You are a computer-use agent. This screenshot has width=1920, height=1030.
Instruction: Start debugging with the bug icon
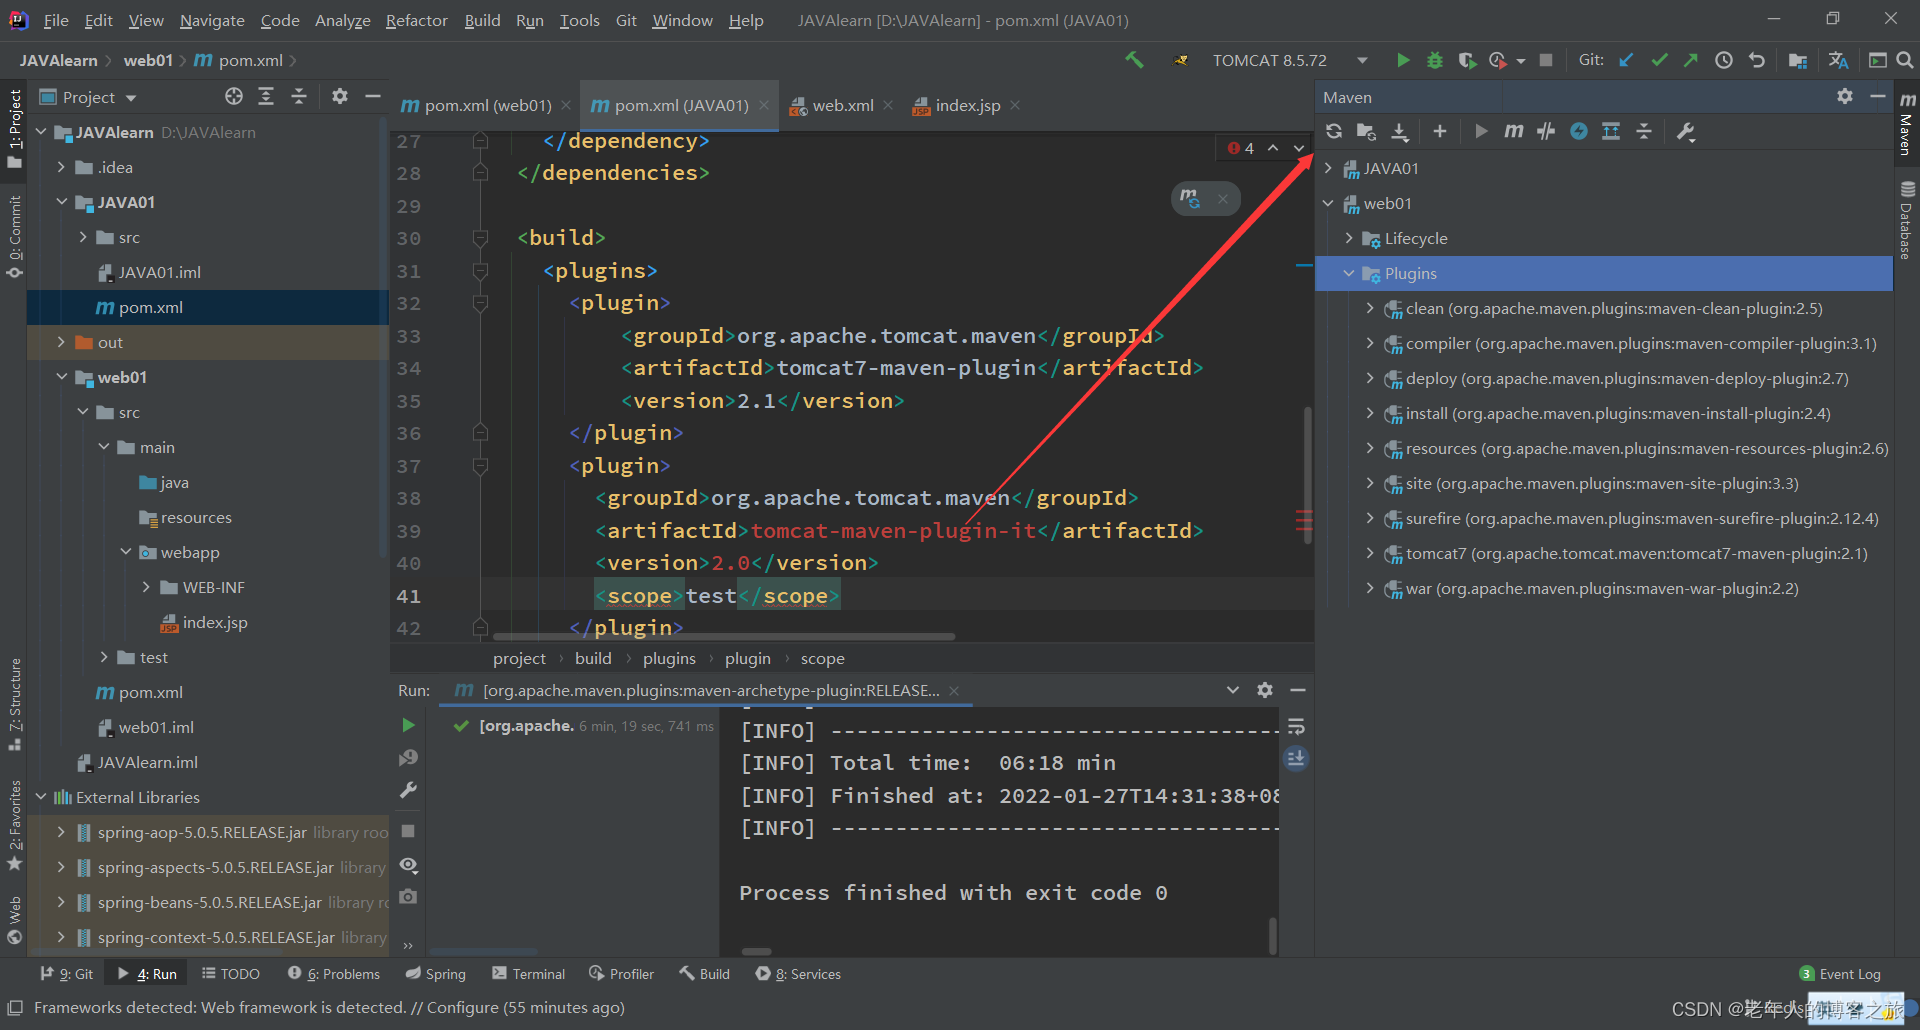tap(1434, 60)
